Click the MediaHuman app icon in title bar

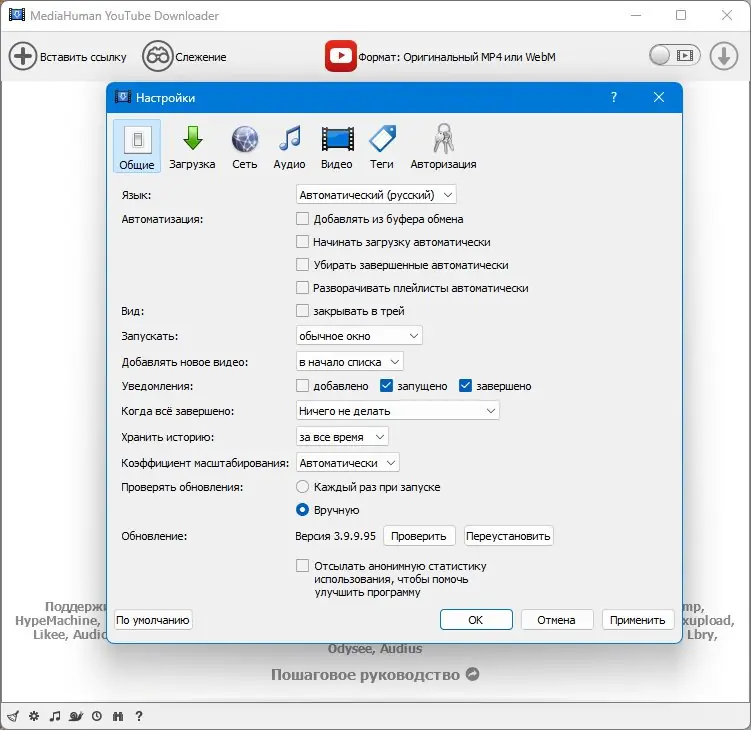point(17,15)
